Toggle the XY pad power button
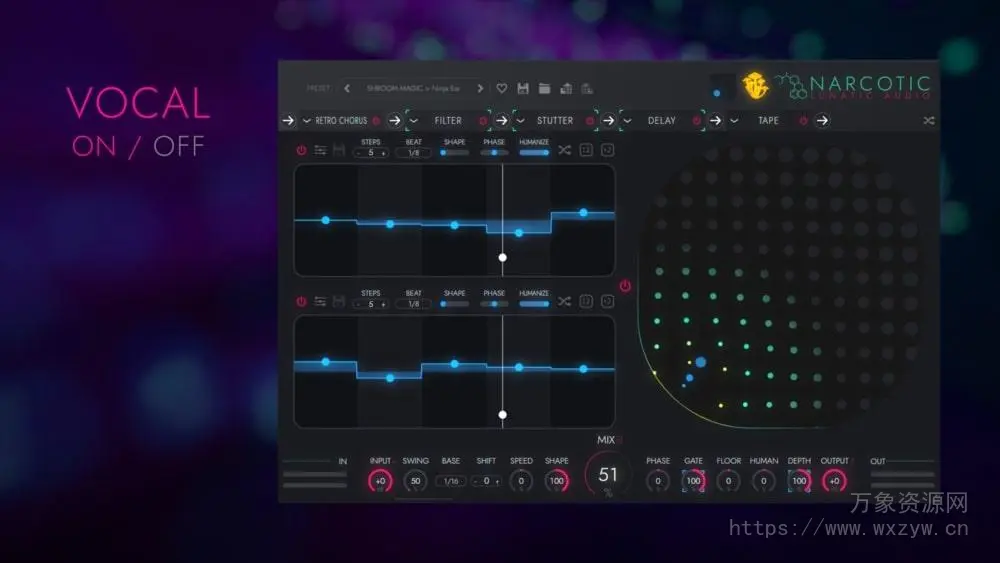This screenshot has width=1000, height=563. pyautogui.click(x=625, y=286)
